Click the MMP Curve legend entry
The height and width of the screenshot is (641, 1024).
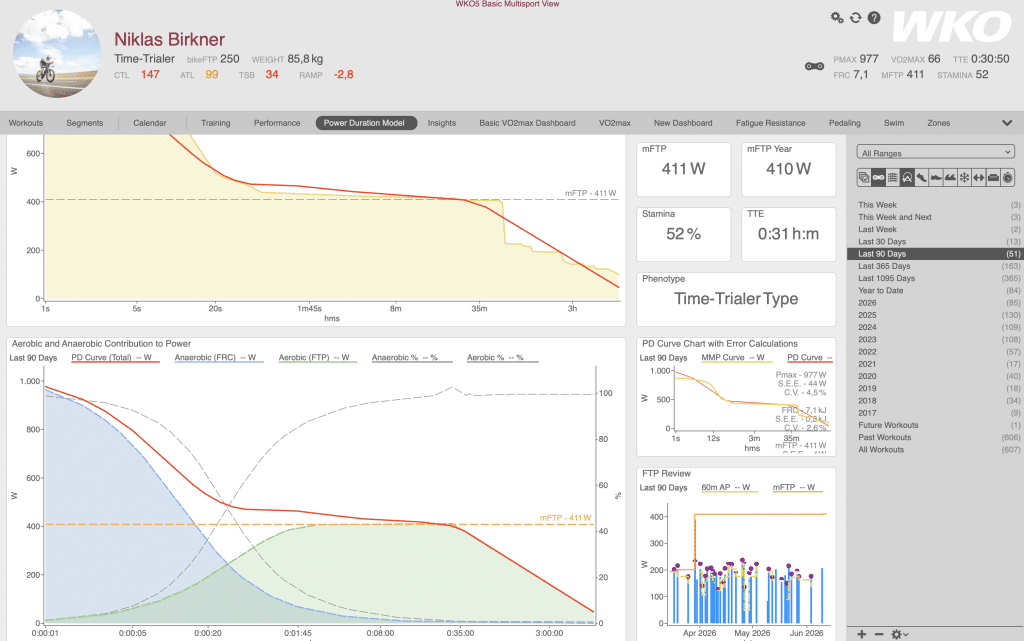coord(735,358)
